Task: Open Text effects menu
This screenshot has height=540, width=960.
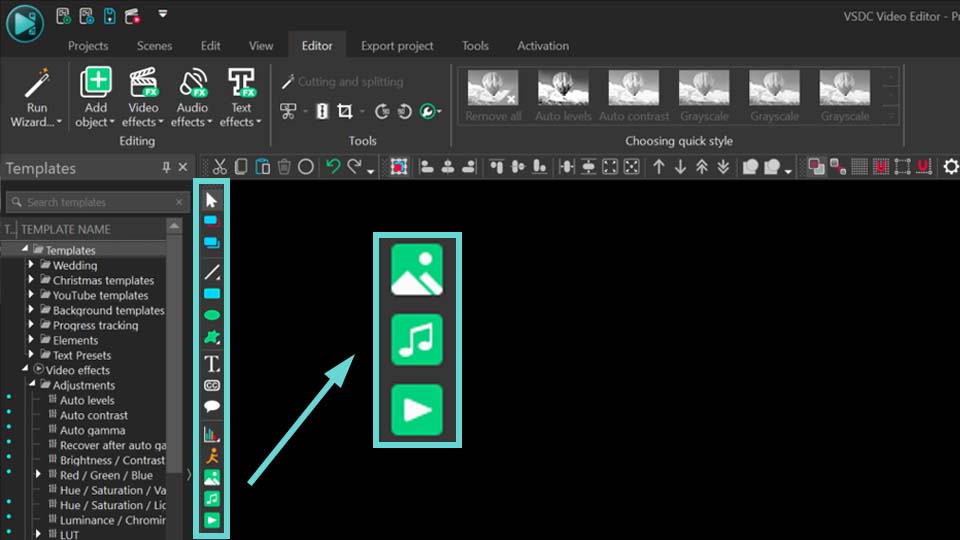Action: pyautogui.click(x=241, y=97)
